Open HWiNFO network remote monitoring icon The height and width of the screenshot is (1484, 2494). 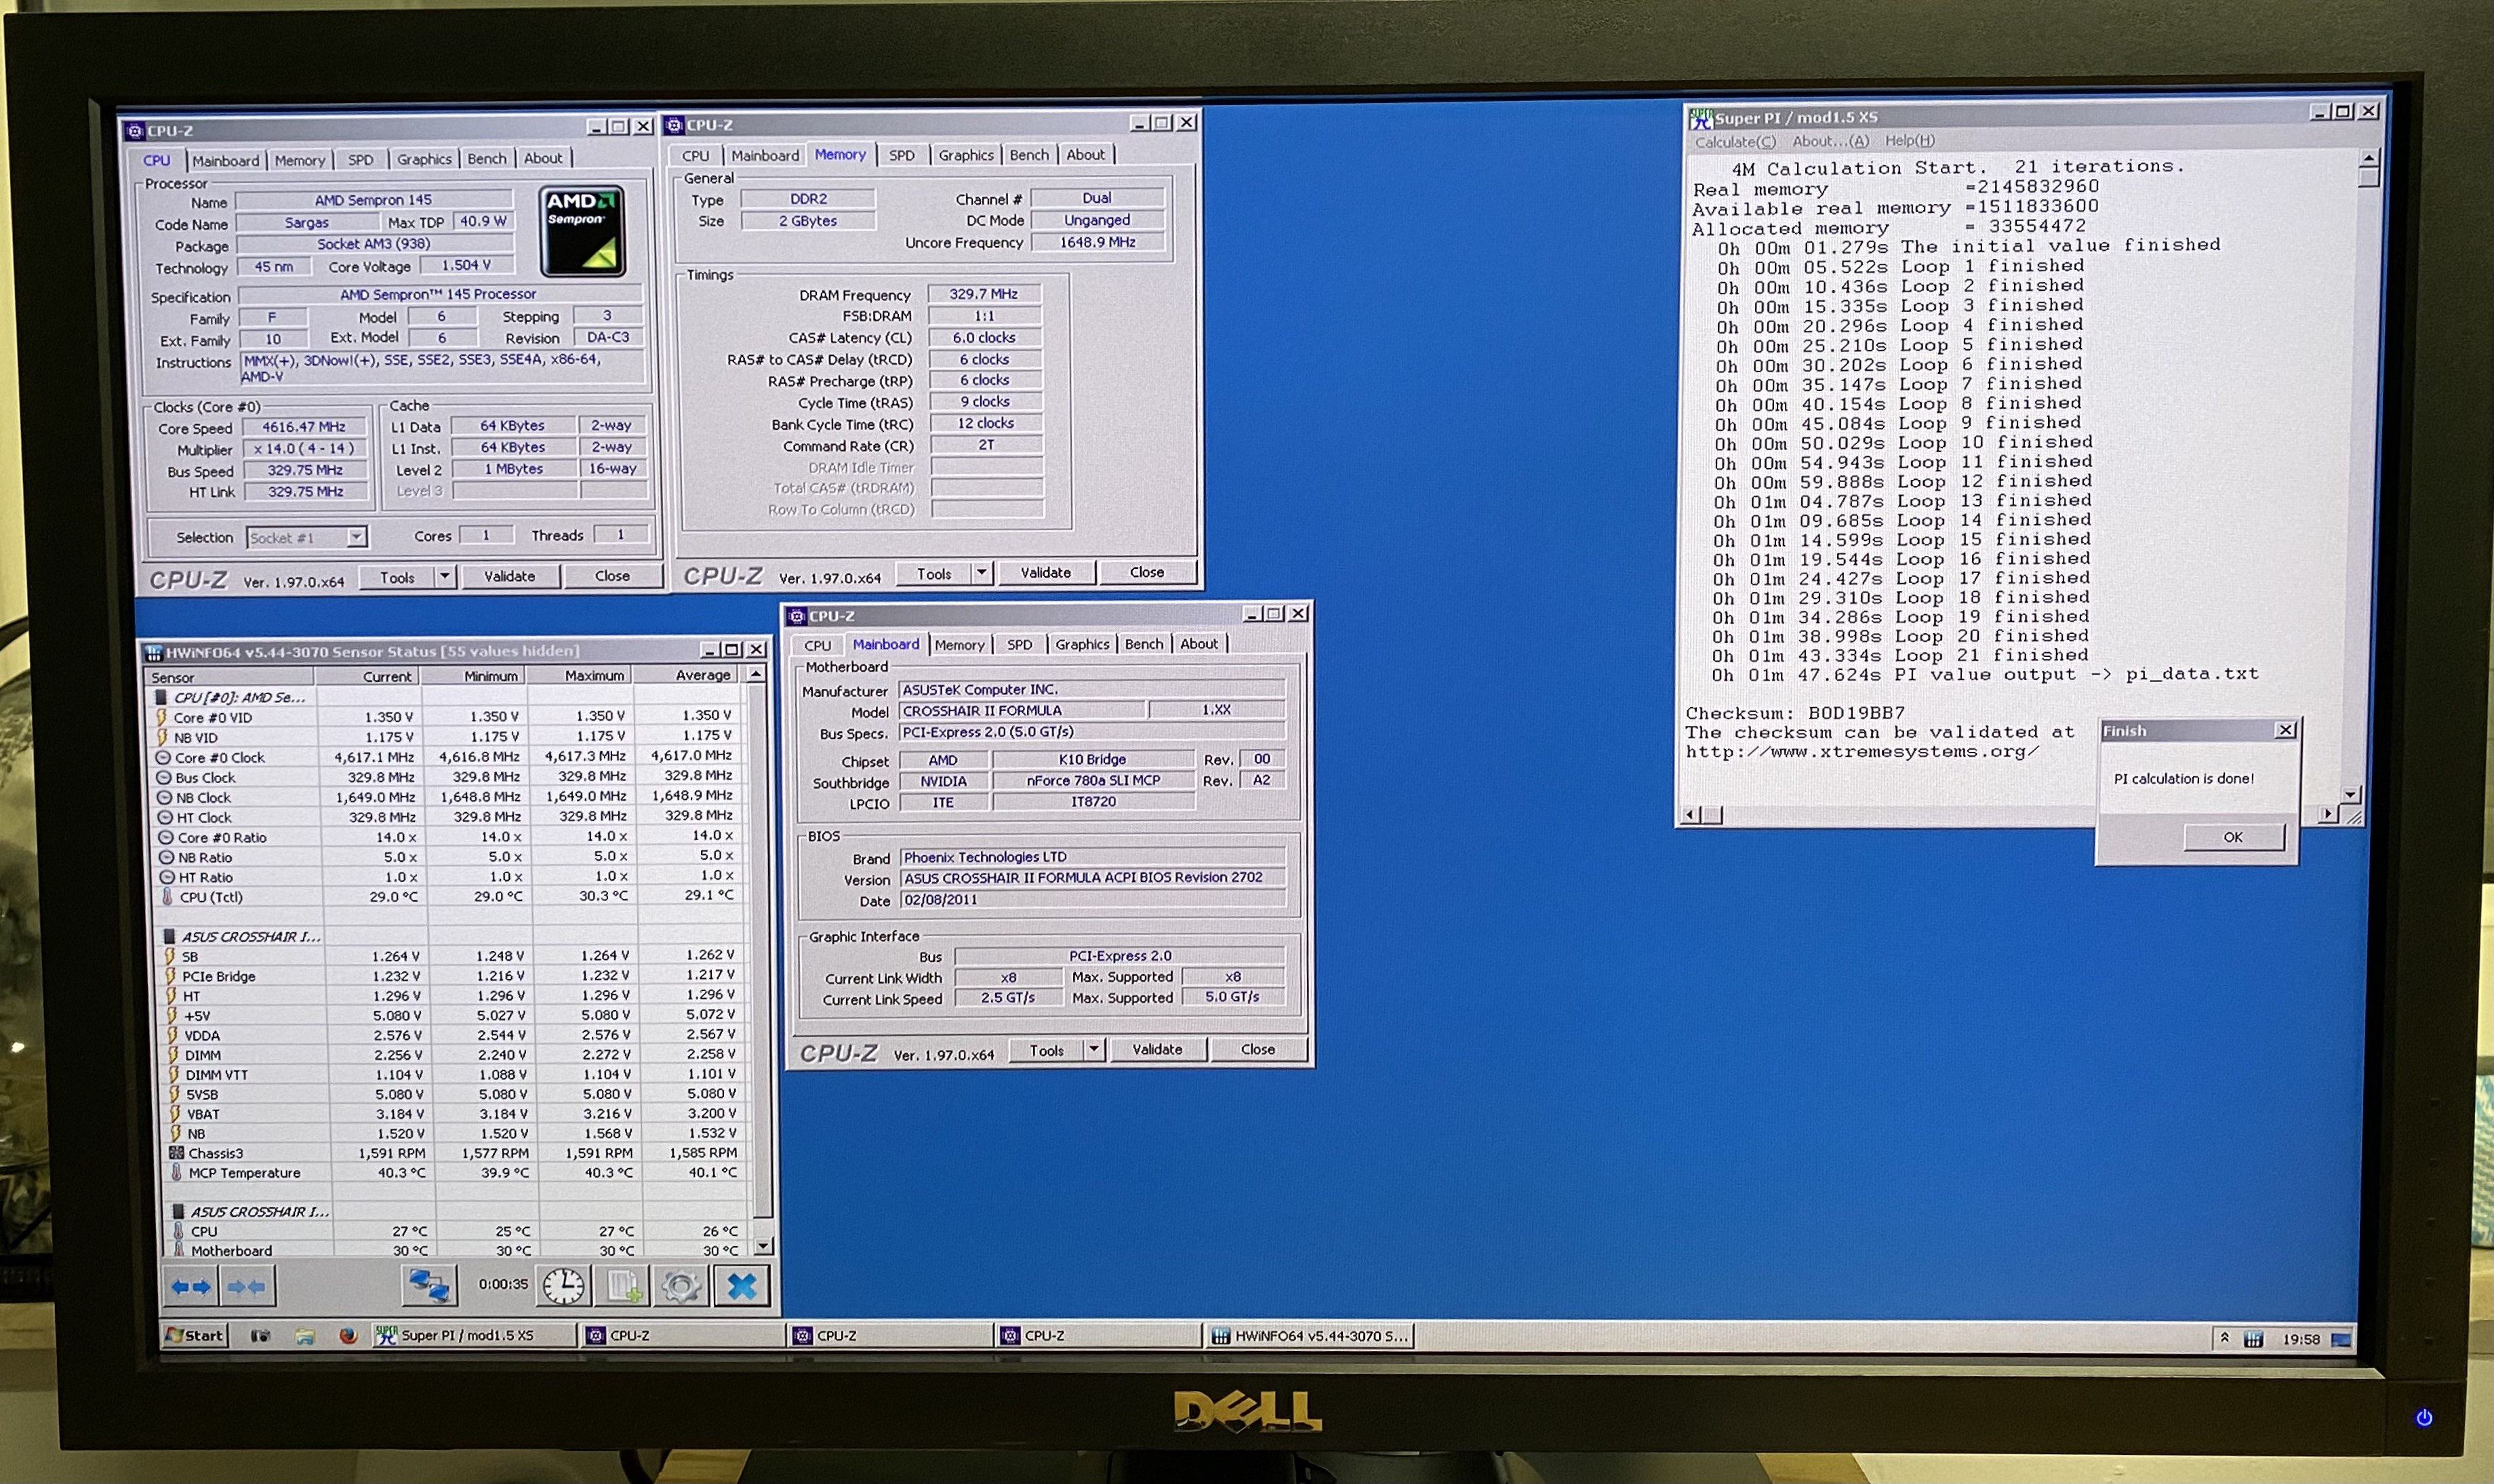[430, 1285]
